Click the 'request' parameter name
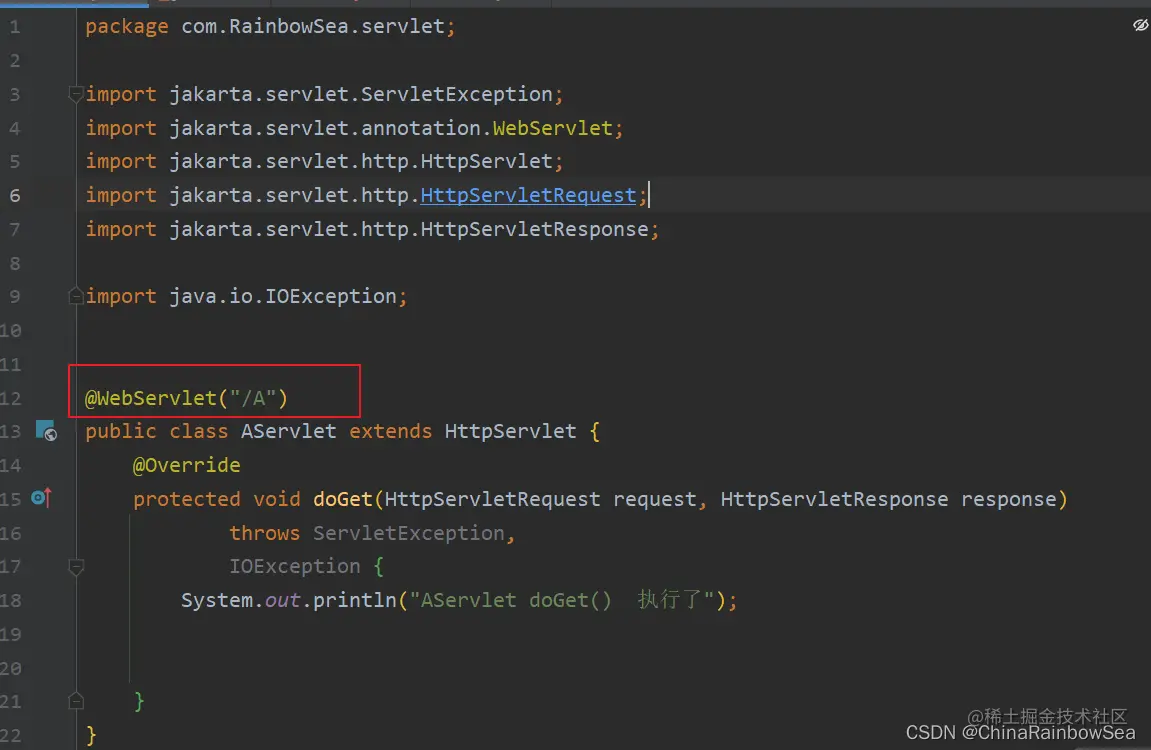1151x750 pixels. (x=655, y=499)
